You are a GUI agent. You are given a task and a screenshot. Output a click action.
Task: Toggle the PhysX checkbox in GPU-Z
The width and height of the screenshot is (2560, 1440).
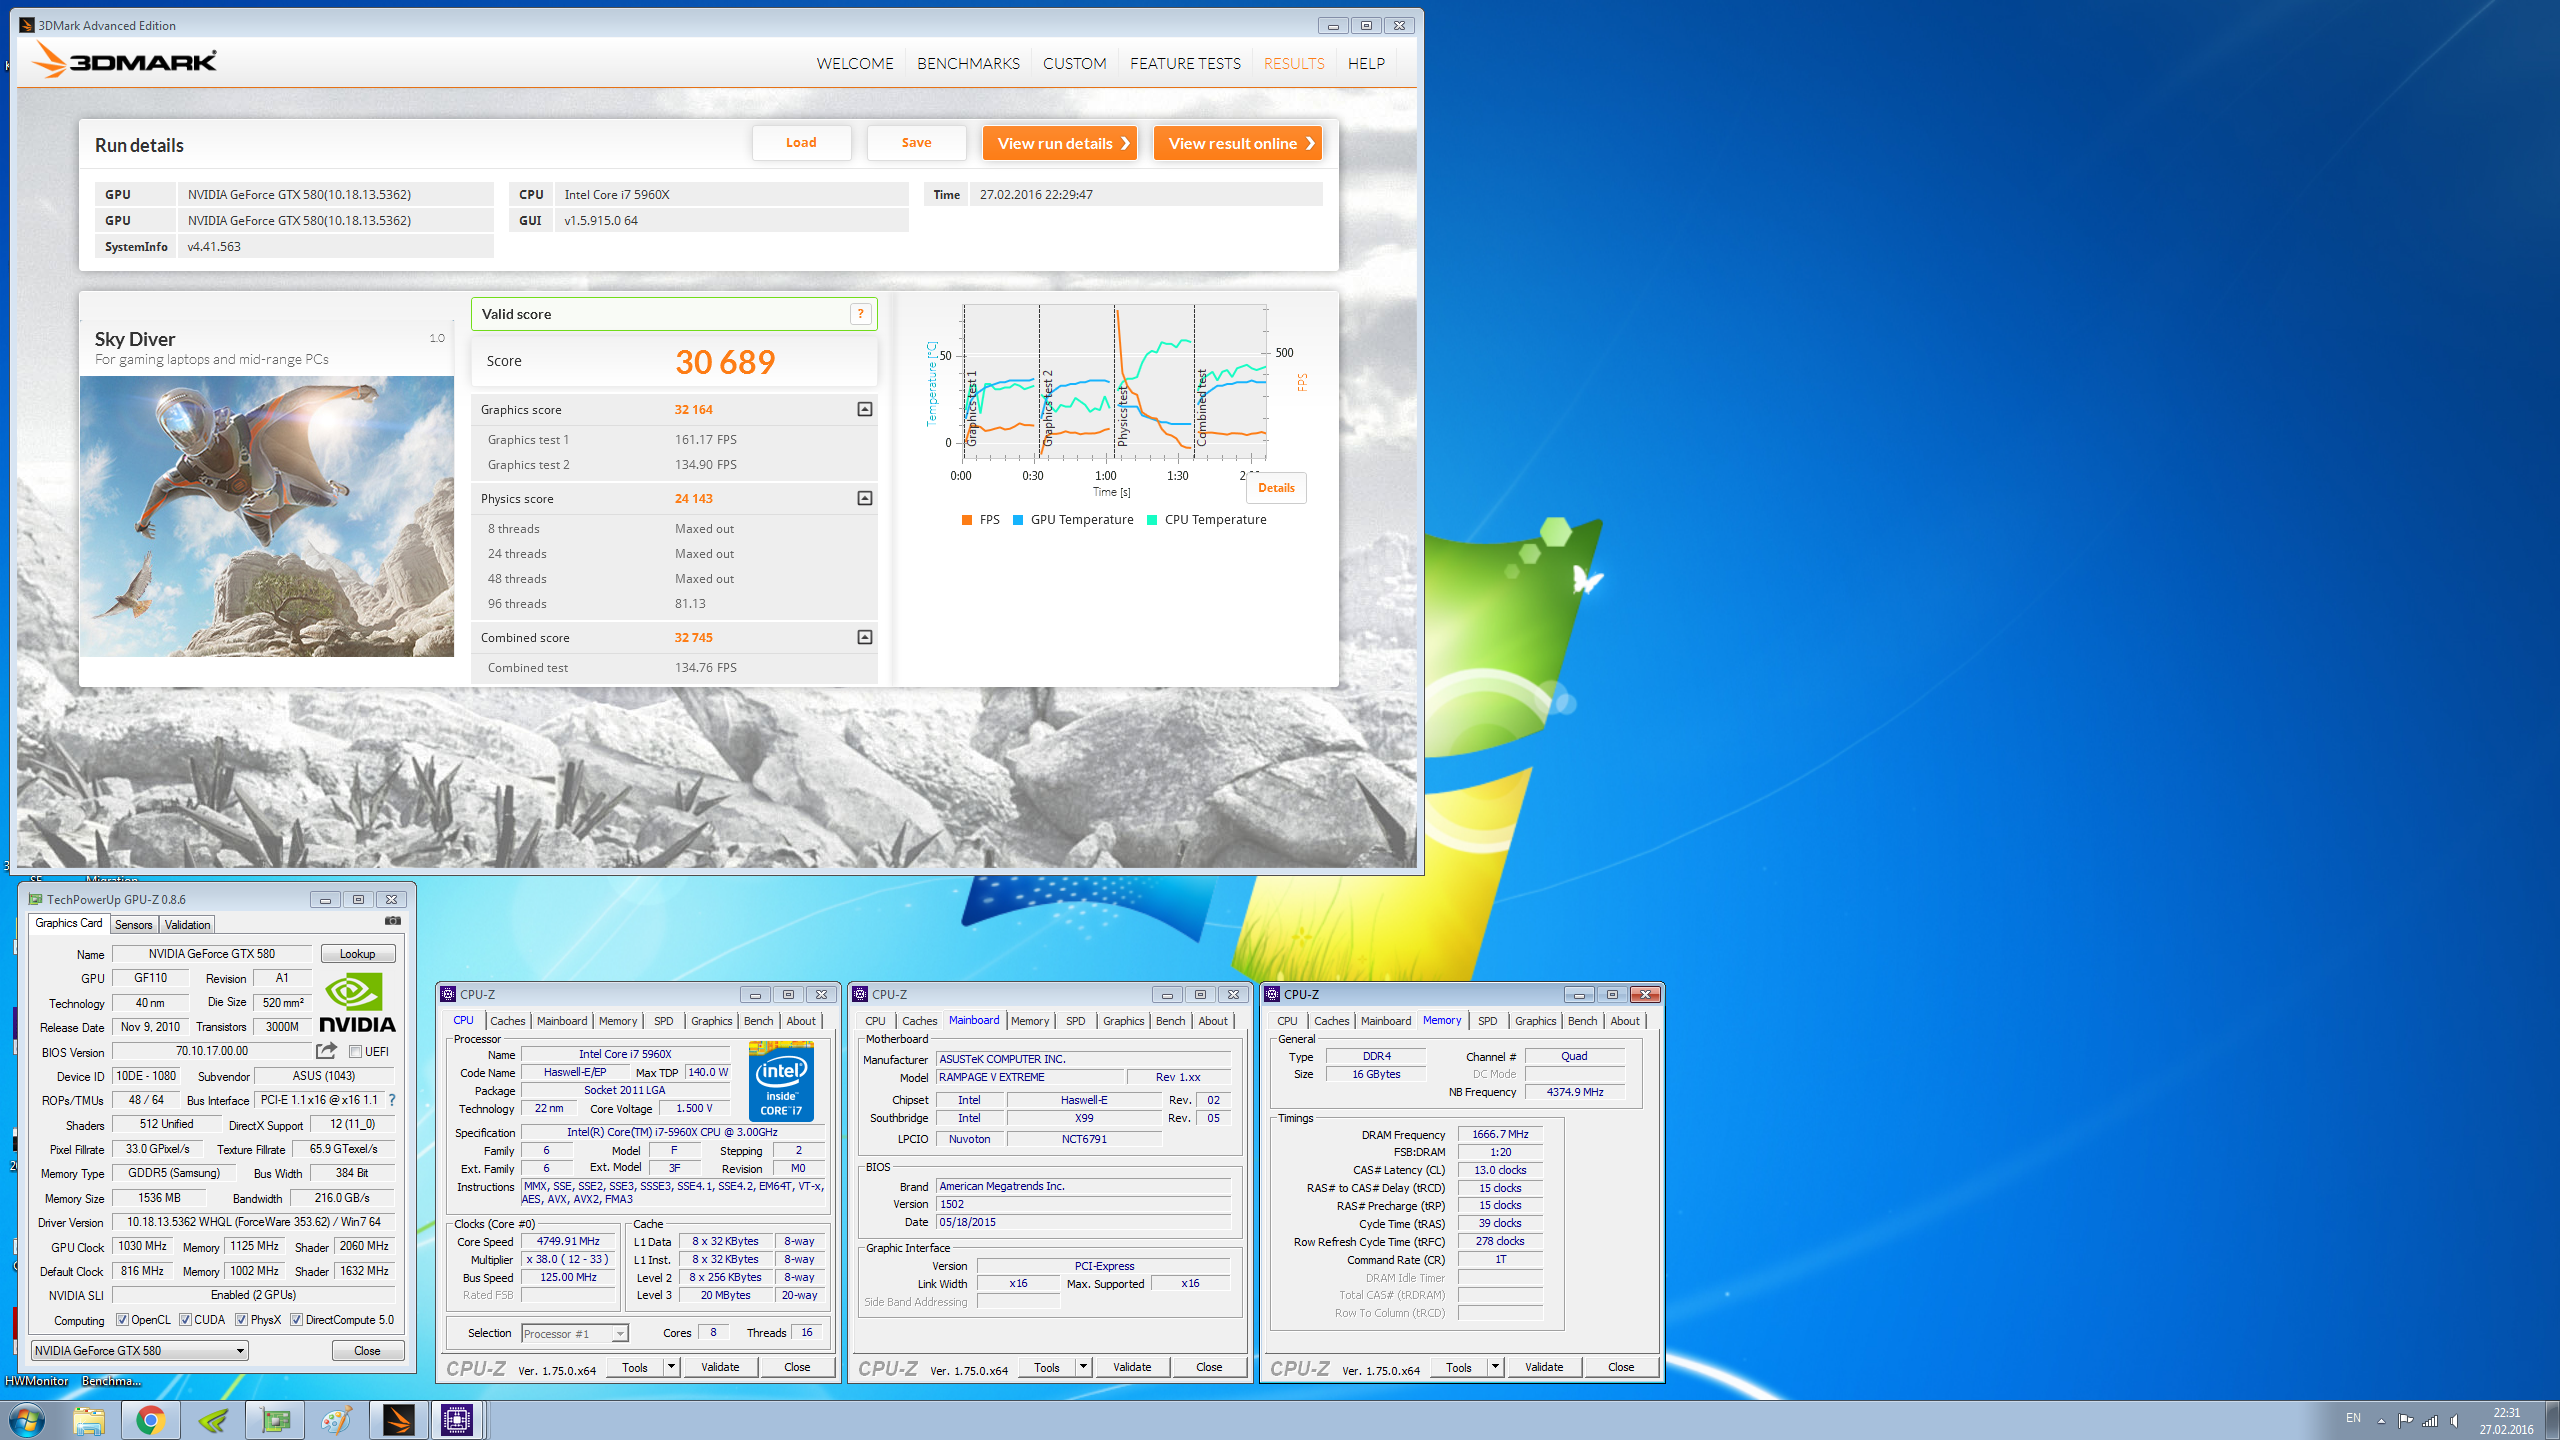(241, 1320)
